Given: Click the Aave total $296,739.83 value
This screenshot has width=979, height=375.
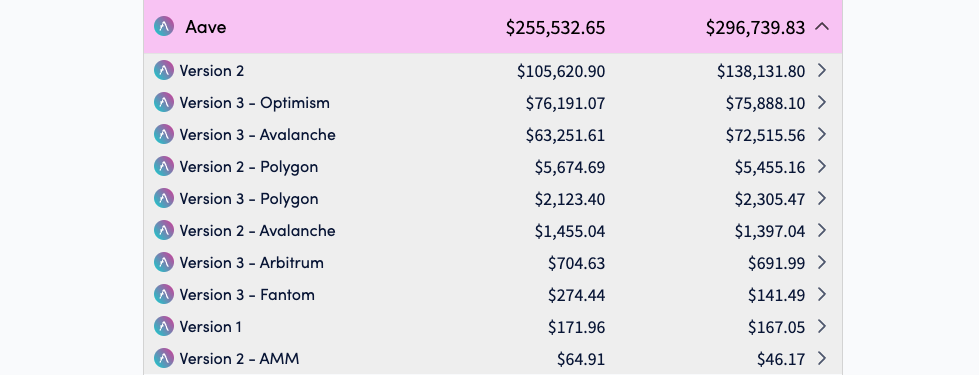Looking at the screenshot, I should coord(755,27).
